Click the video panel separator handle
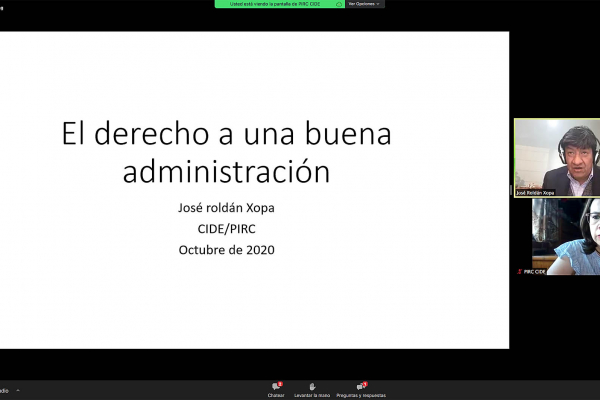The image size is (600, 400). point(511,190)
